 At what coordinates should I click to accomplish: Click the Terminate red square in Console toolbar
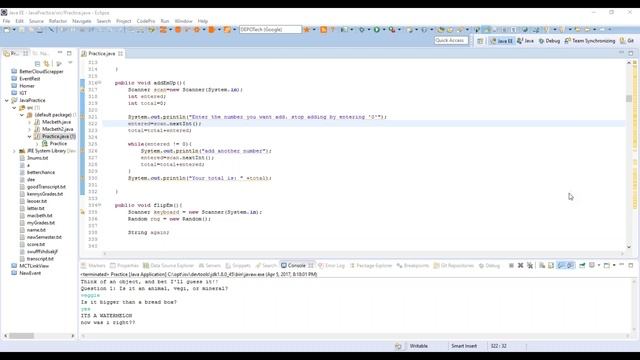click(511, 265)
